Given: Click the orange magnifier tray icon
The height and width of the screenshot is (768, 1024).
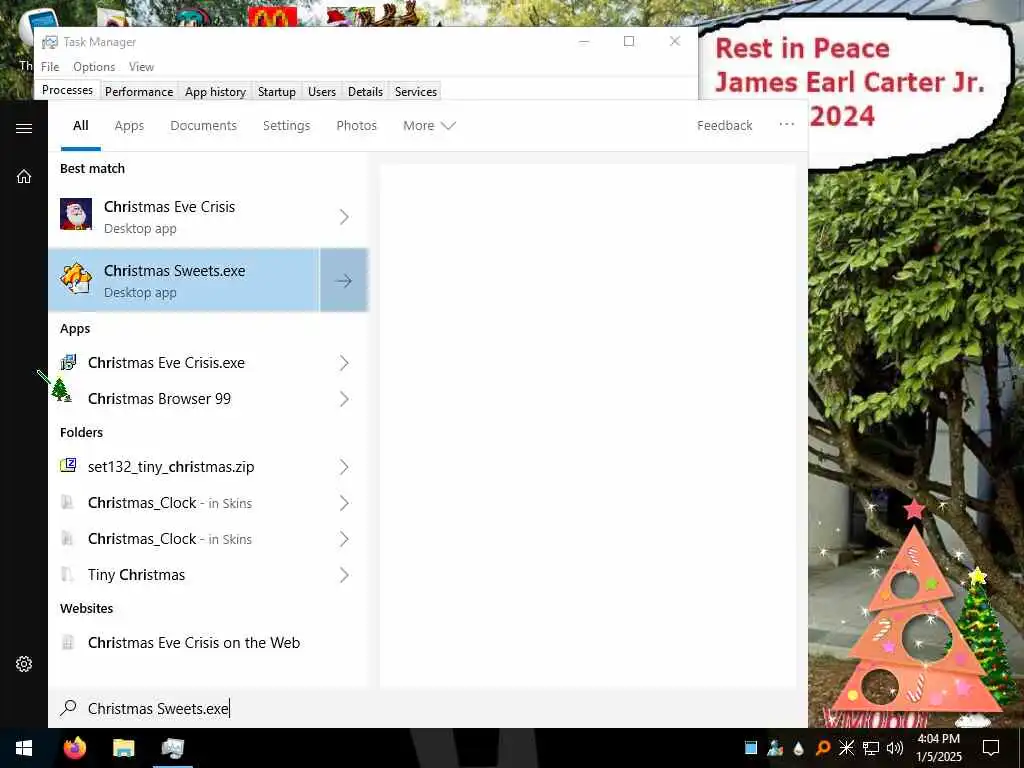Looking at the screenshot, I should (823, 748).
